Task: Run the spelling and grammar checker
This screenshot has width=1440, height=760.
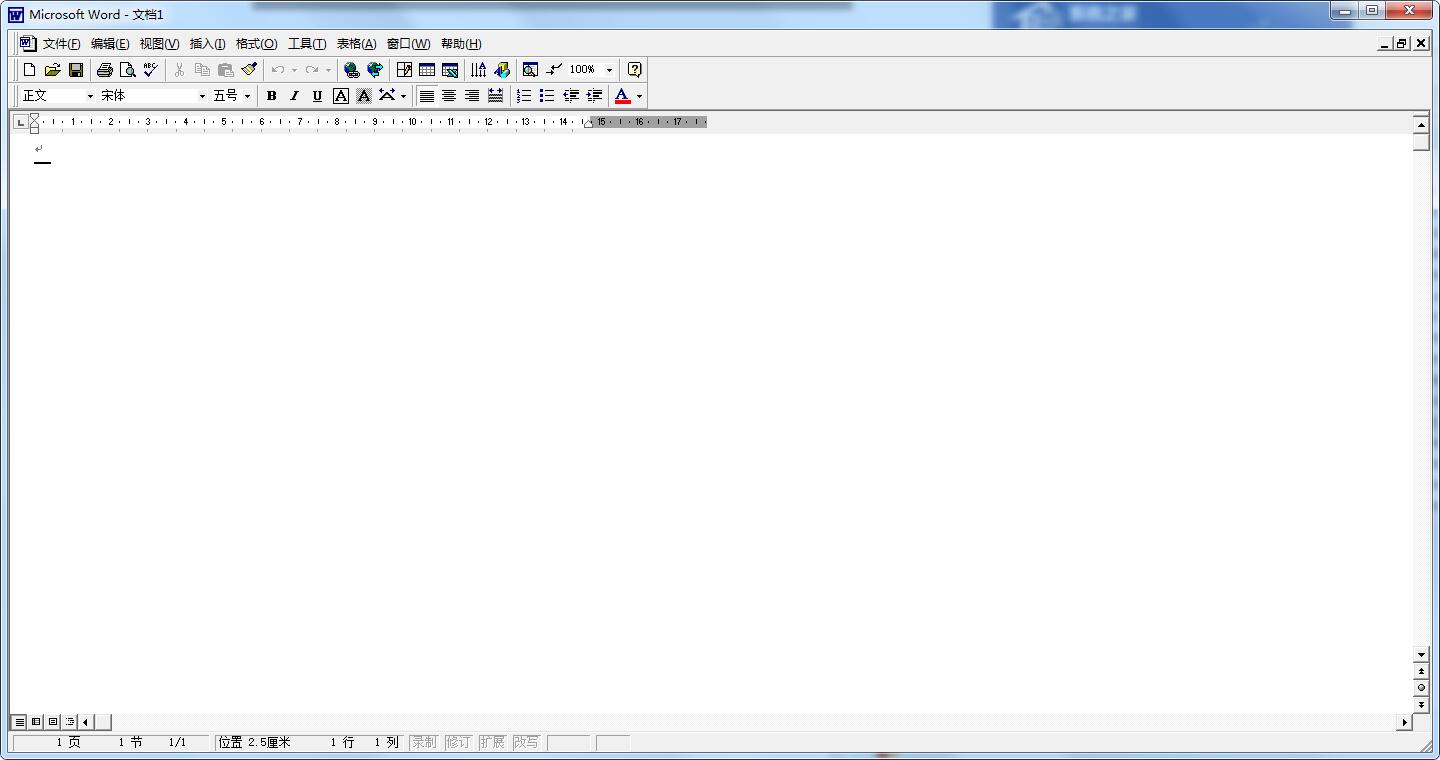Action: (149, 69)
